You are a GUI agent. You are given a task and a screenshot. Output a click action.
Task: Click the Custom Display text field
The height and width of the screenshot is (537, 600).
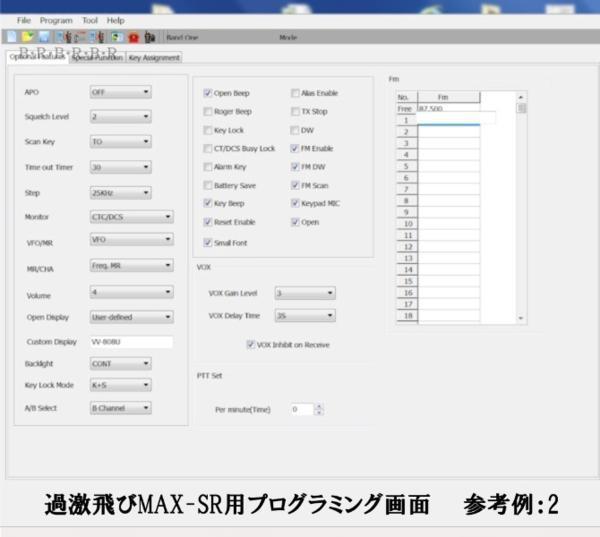[131, 342]
